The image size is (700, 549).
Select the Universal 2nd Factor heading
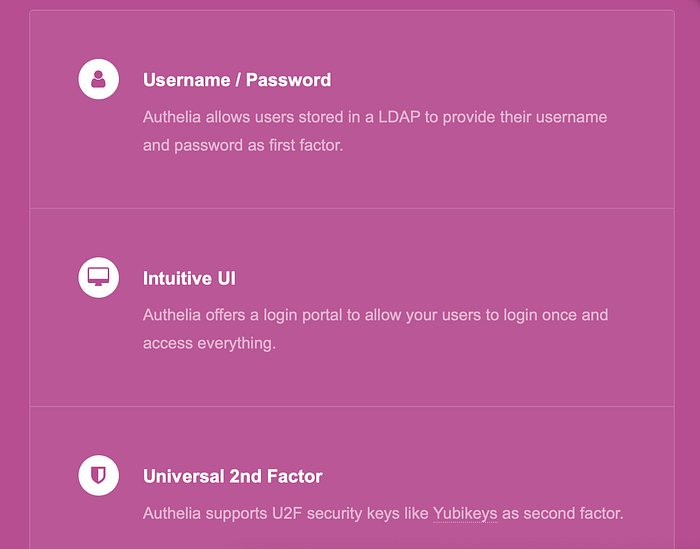click(x=233, y=476)
